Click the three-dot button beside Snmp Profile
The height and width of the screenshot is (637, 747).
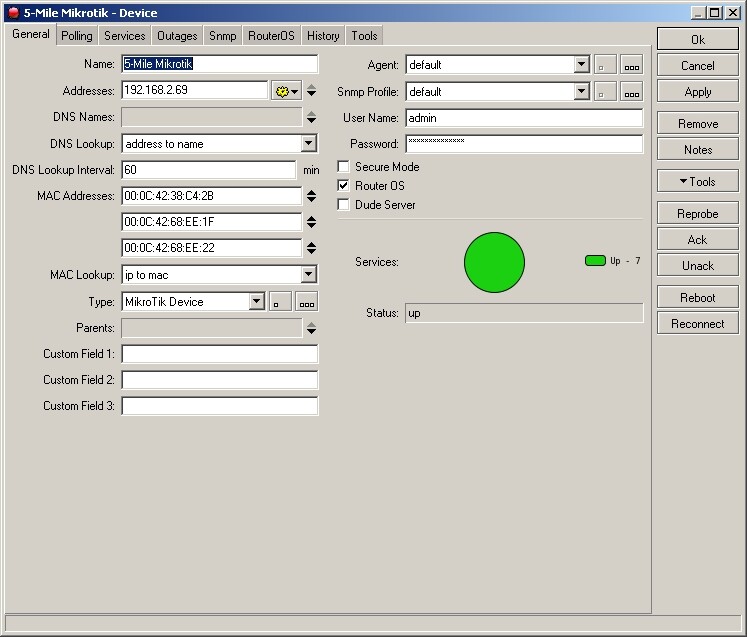point(631,92)
